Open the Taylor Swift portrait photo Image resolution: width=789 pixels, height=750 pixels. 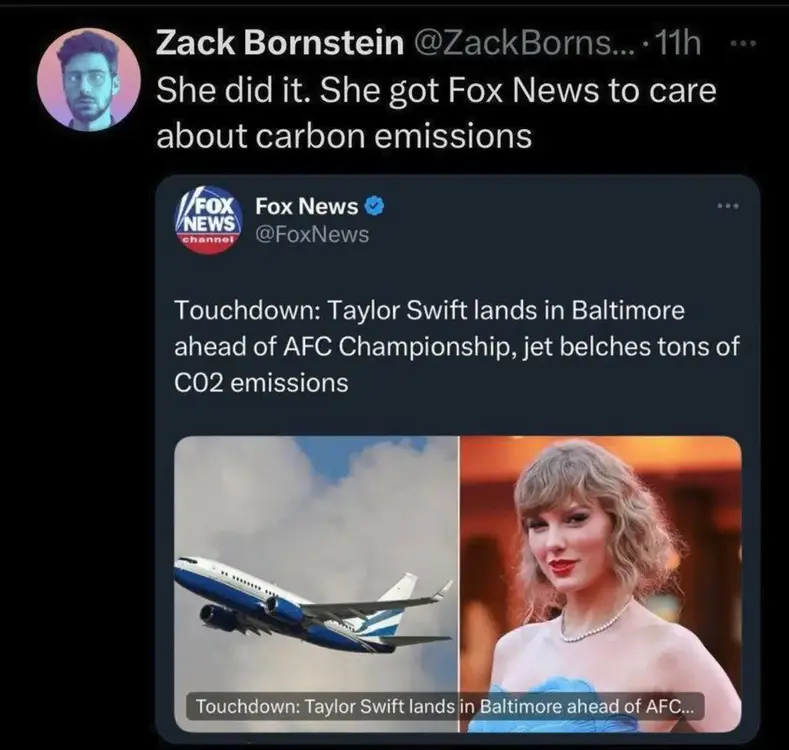point(601,560)
